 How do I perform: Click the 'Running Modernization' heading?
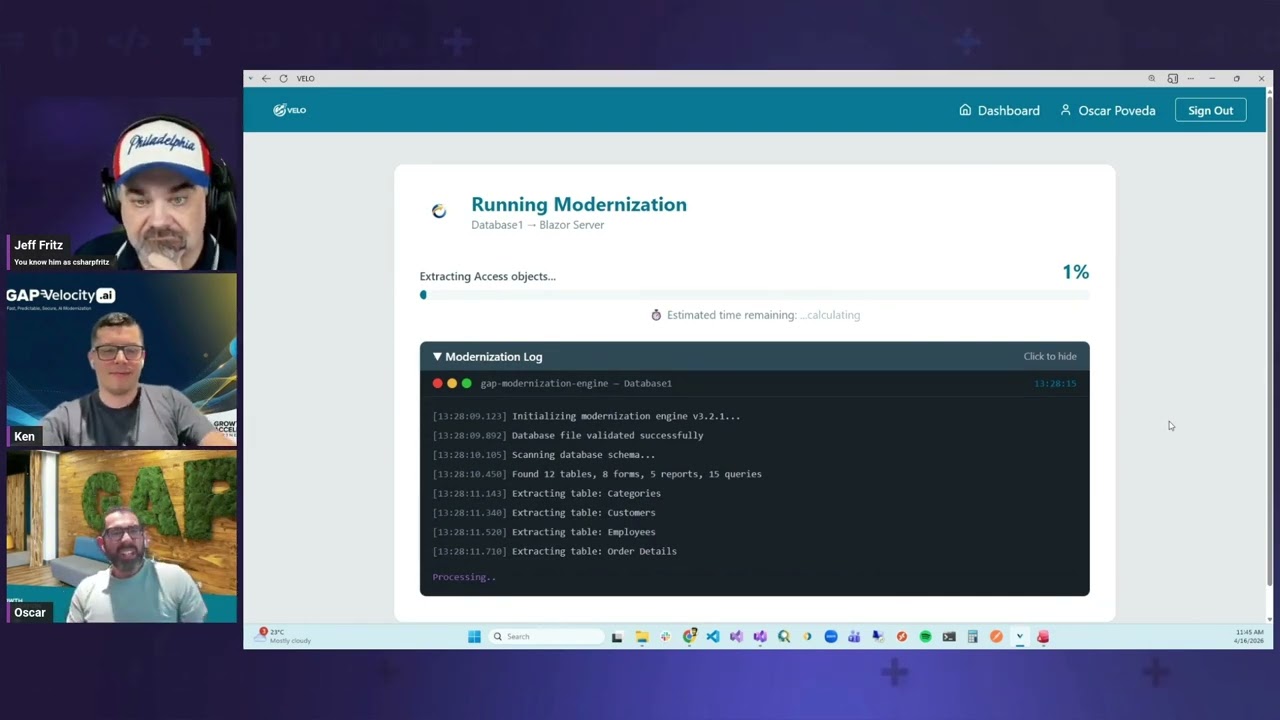point(579,204)
